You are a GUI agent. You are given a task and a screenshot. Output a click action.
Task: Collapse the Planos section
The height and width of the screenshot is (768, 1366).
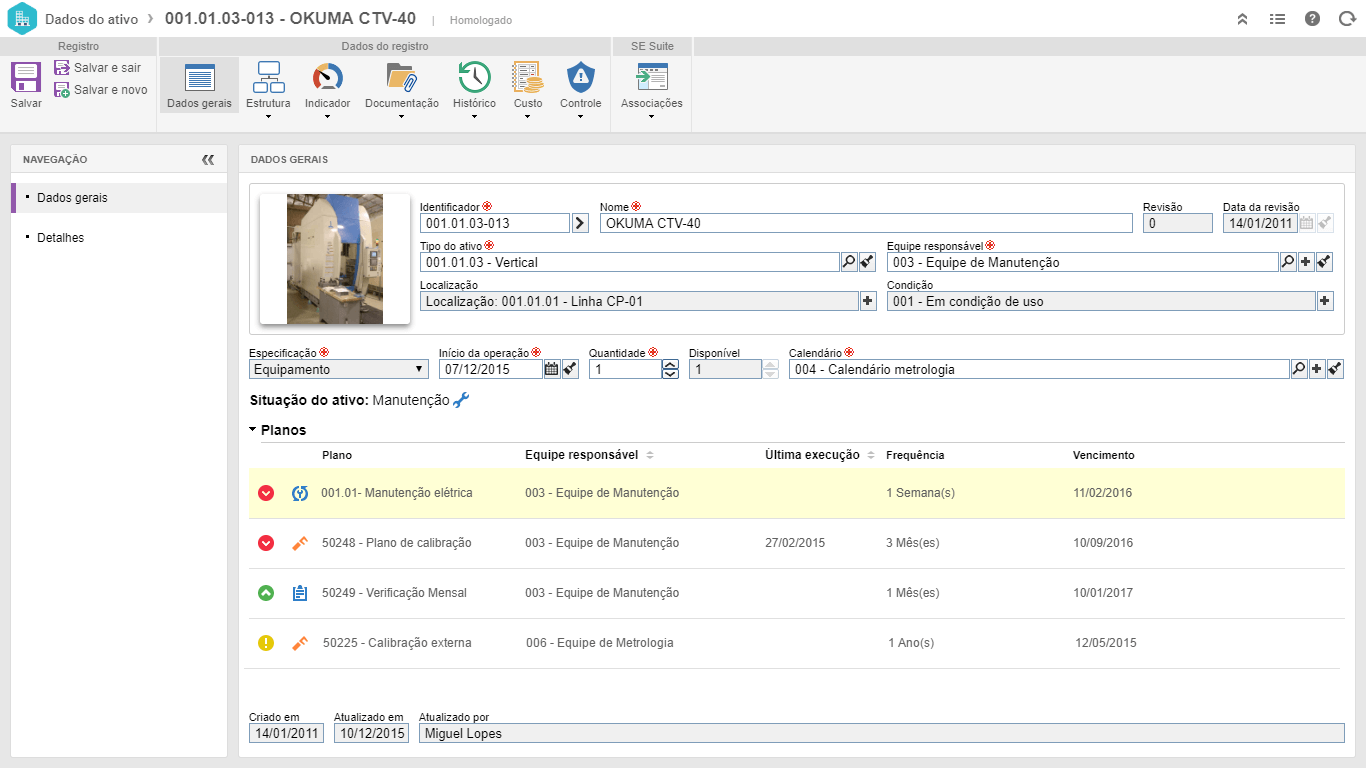pyautogui.click(x=254, y=430)
